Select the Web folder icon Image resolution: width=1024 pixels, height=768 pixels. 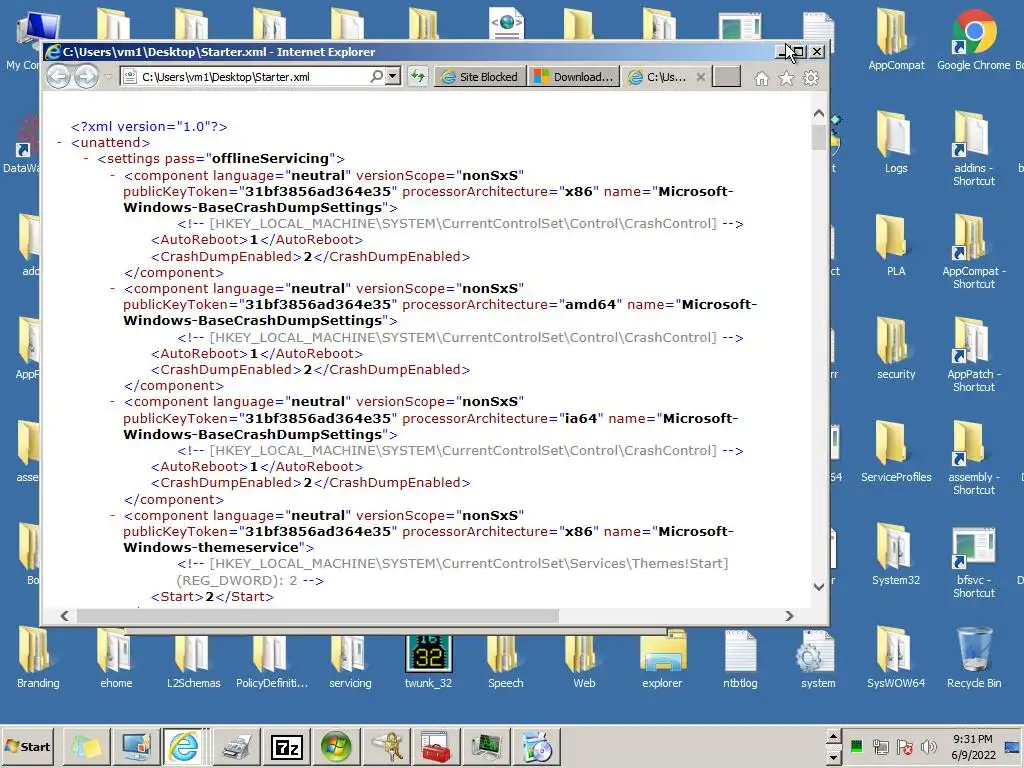tap(584, 658)
